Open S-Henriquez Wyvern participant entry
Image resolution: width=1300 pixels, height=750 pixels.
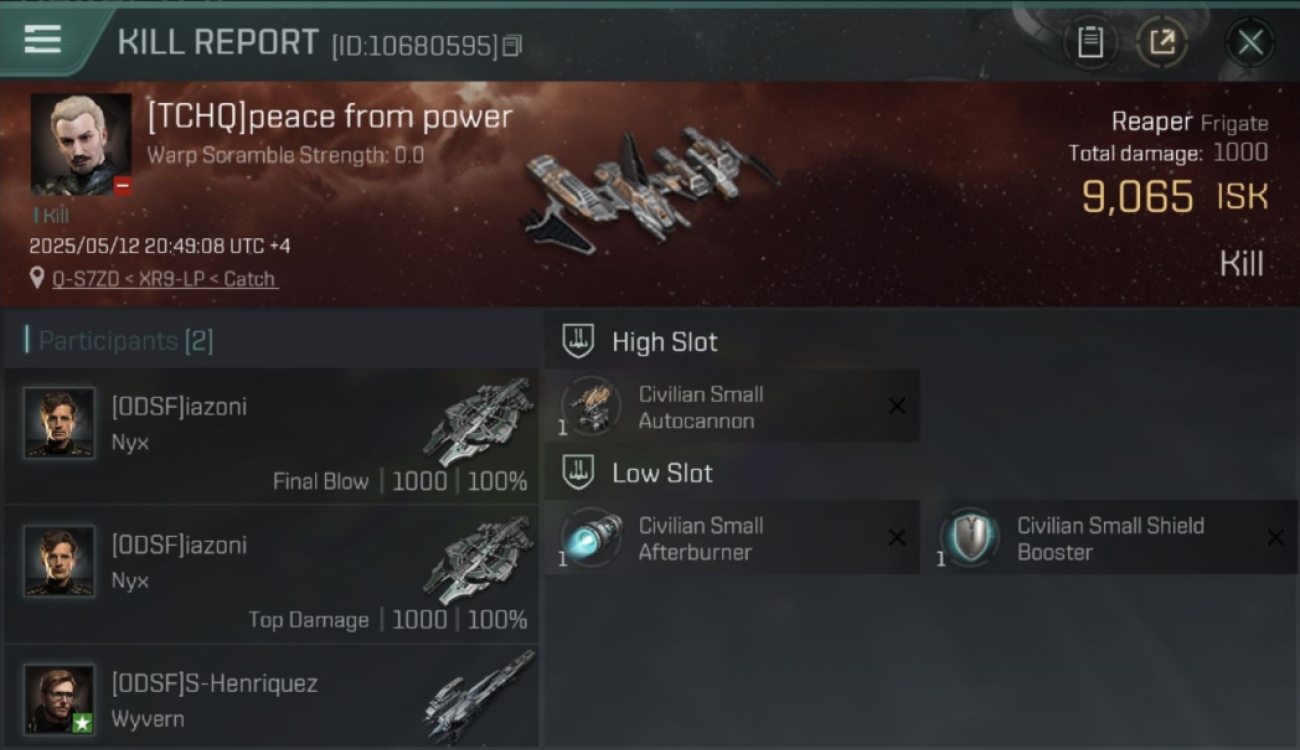tap(270, 697)
